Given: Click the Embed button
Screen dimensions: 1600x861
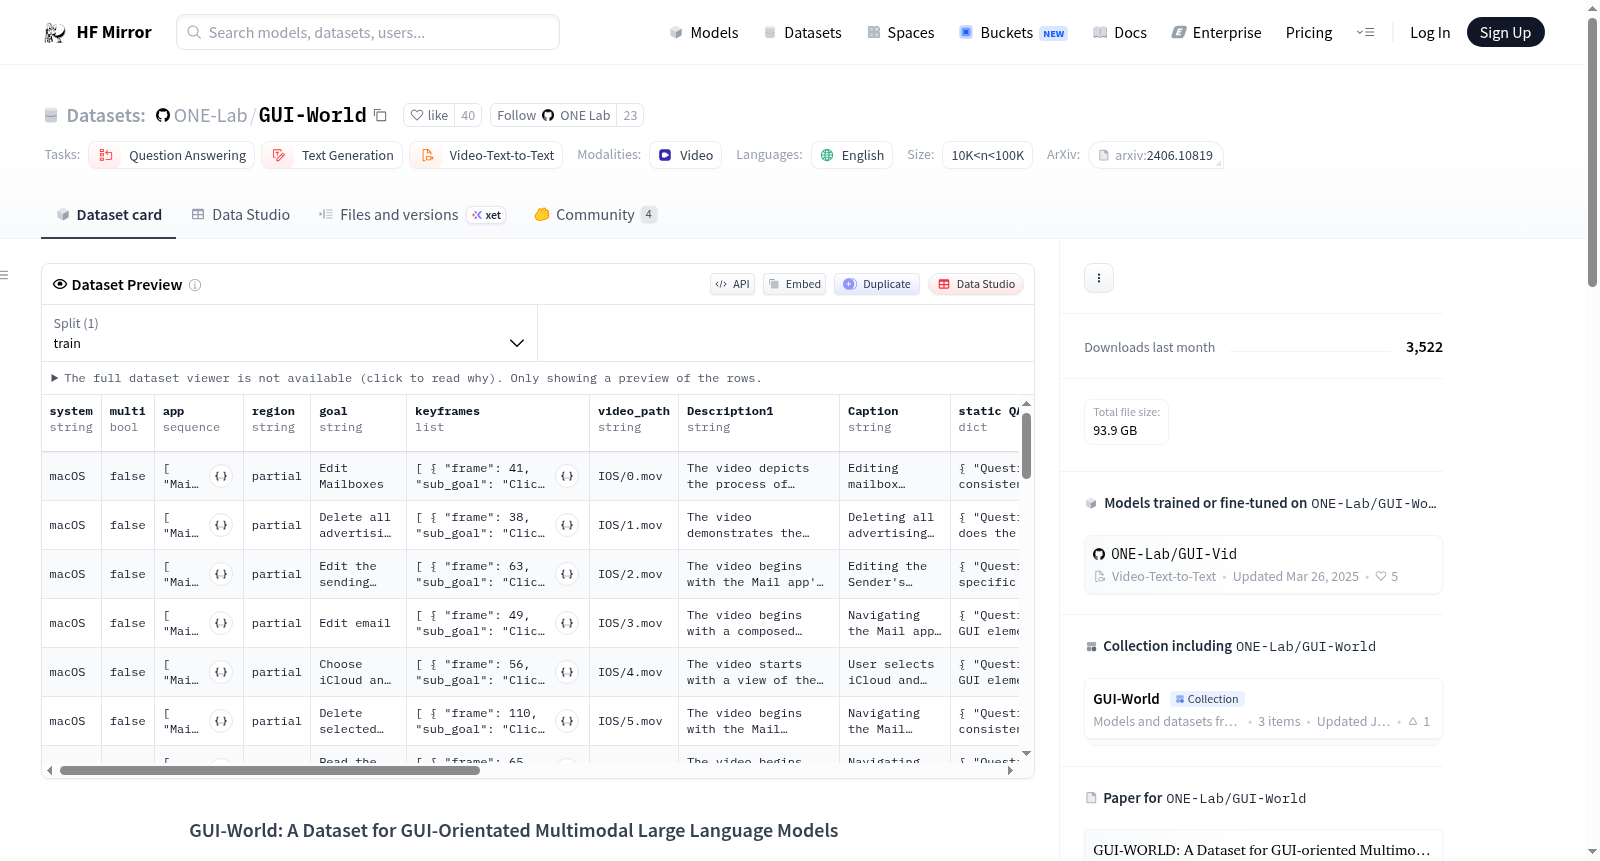Looking at the screenshot, I should point(795,284).
